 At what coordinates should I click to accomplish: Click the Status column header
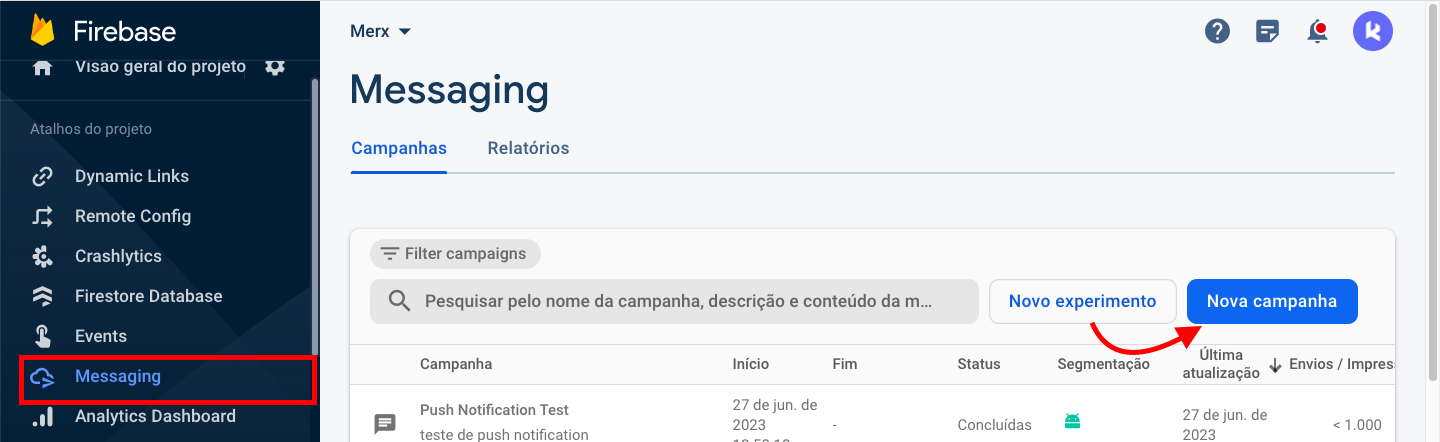[x=978, y=364]
